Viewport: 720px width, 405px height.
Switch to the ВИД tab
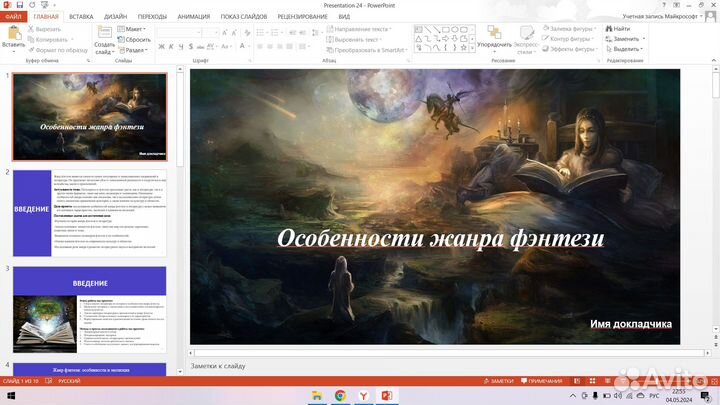click(x=344, y=17)
